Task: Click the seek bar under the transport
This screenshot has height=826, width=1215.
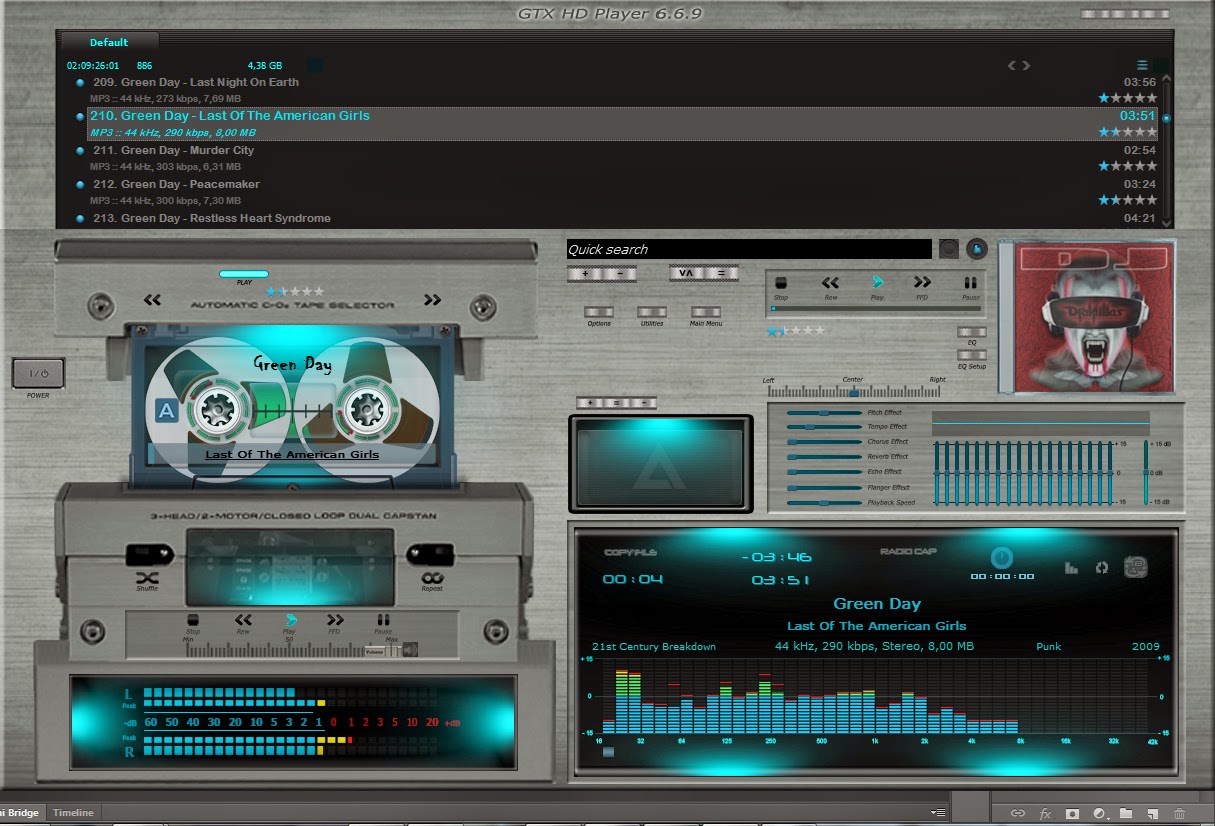Action: tap(876, 309)
